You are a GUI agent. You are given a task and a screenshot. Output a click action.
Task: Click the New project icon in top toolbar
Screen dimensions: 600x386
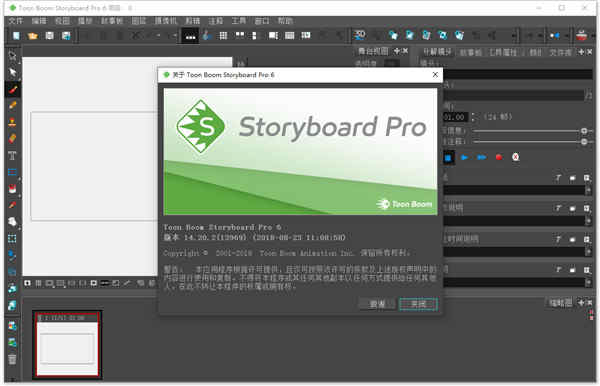[16, 36]
